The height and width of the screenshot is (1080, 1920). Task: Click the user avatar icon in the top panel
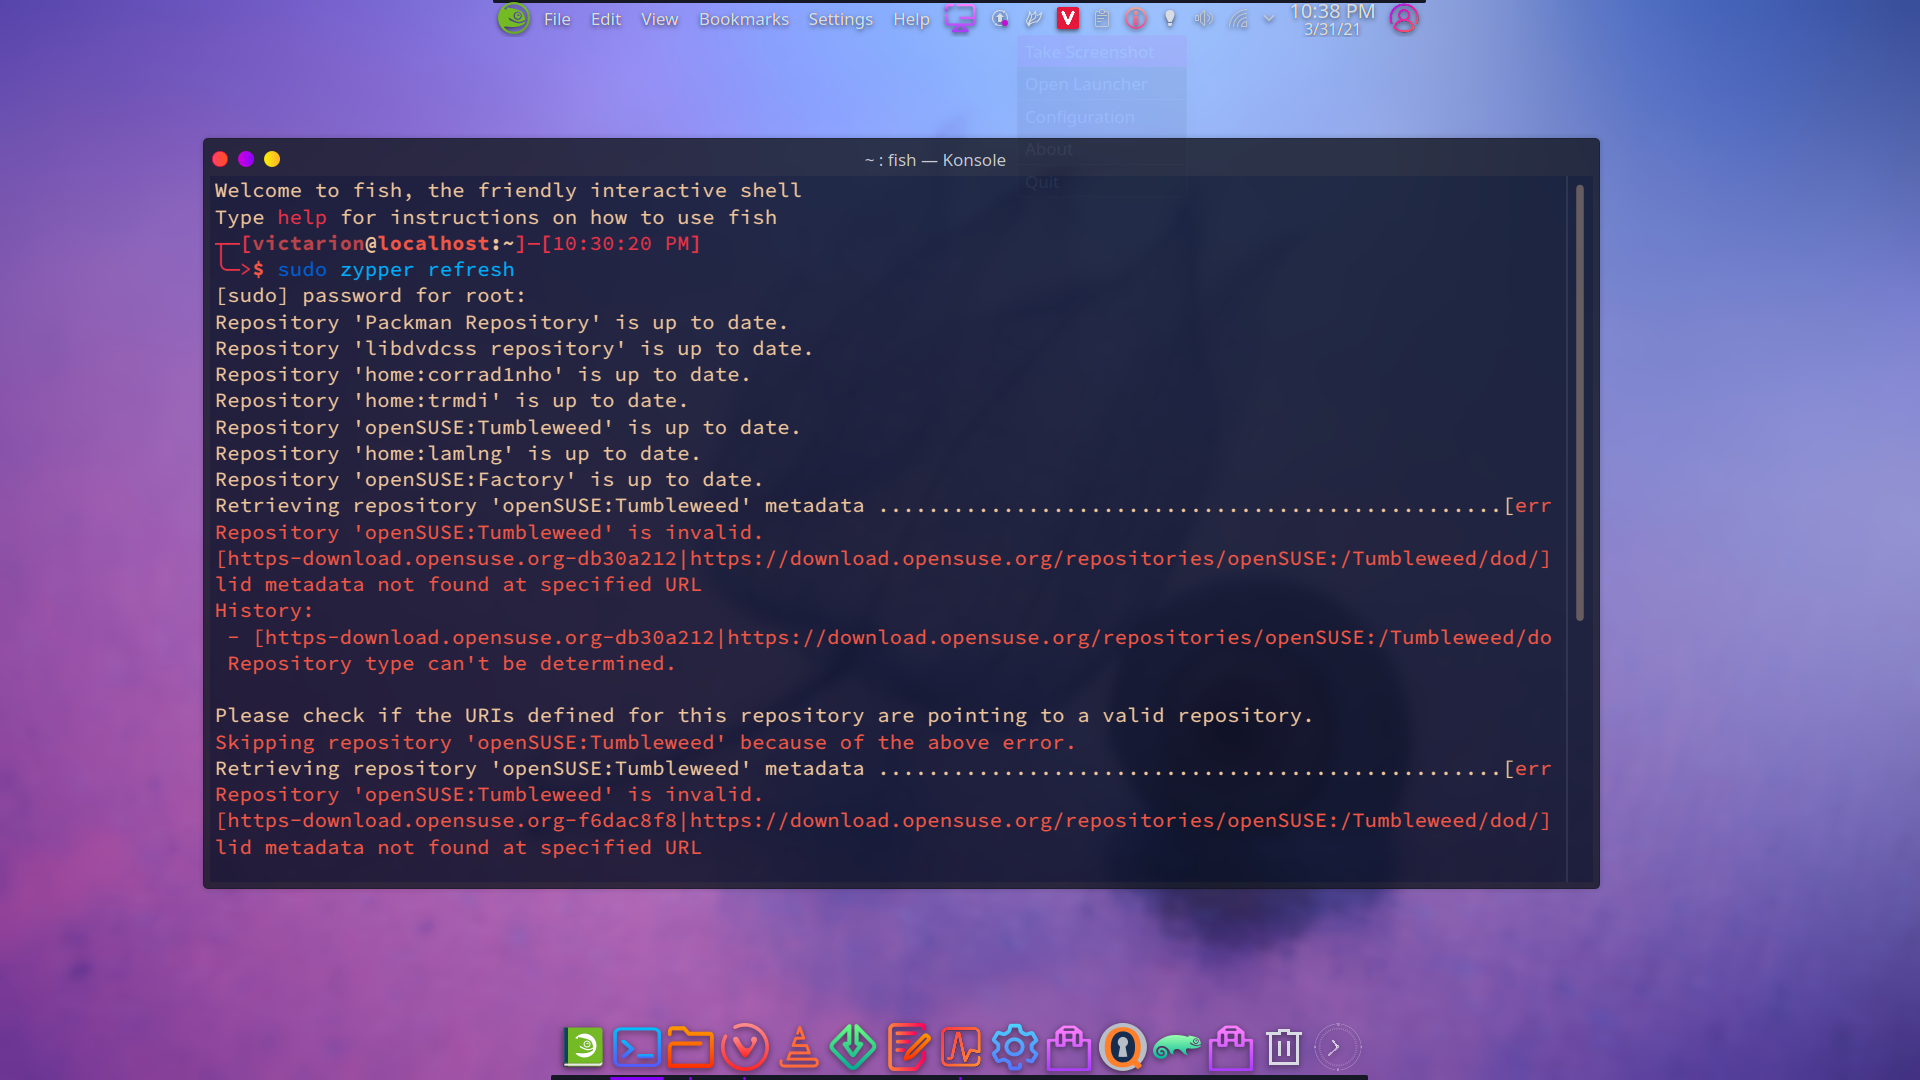[x=1404, y=19]
